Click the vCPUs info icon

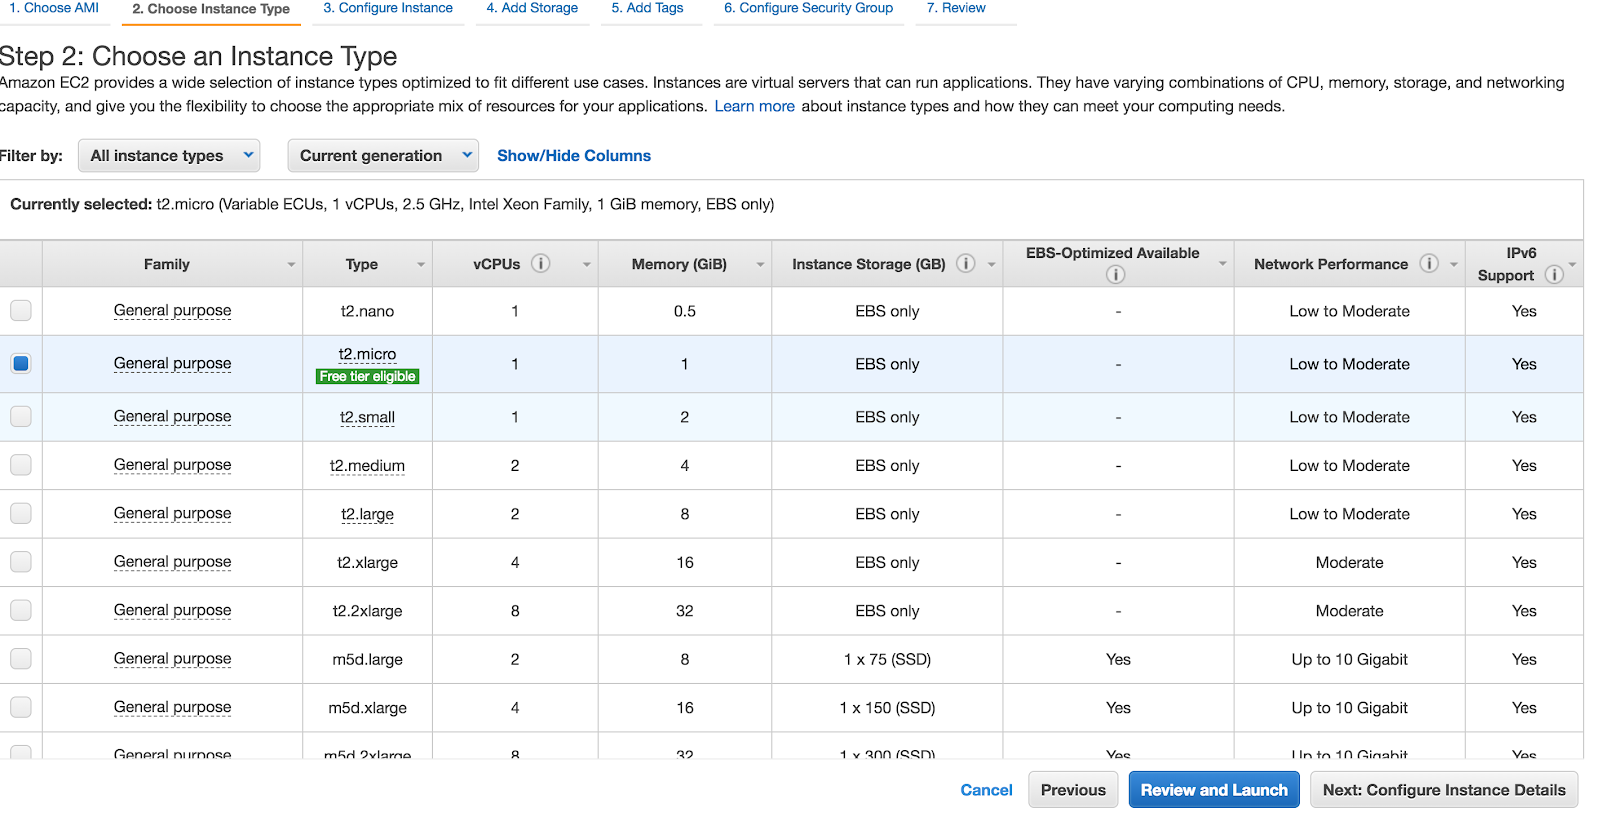pyautogui.click(x=540, y=263)
